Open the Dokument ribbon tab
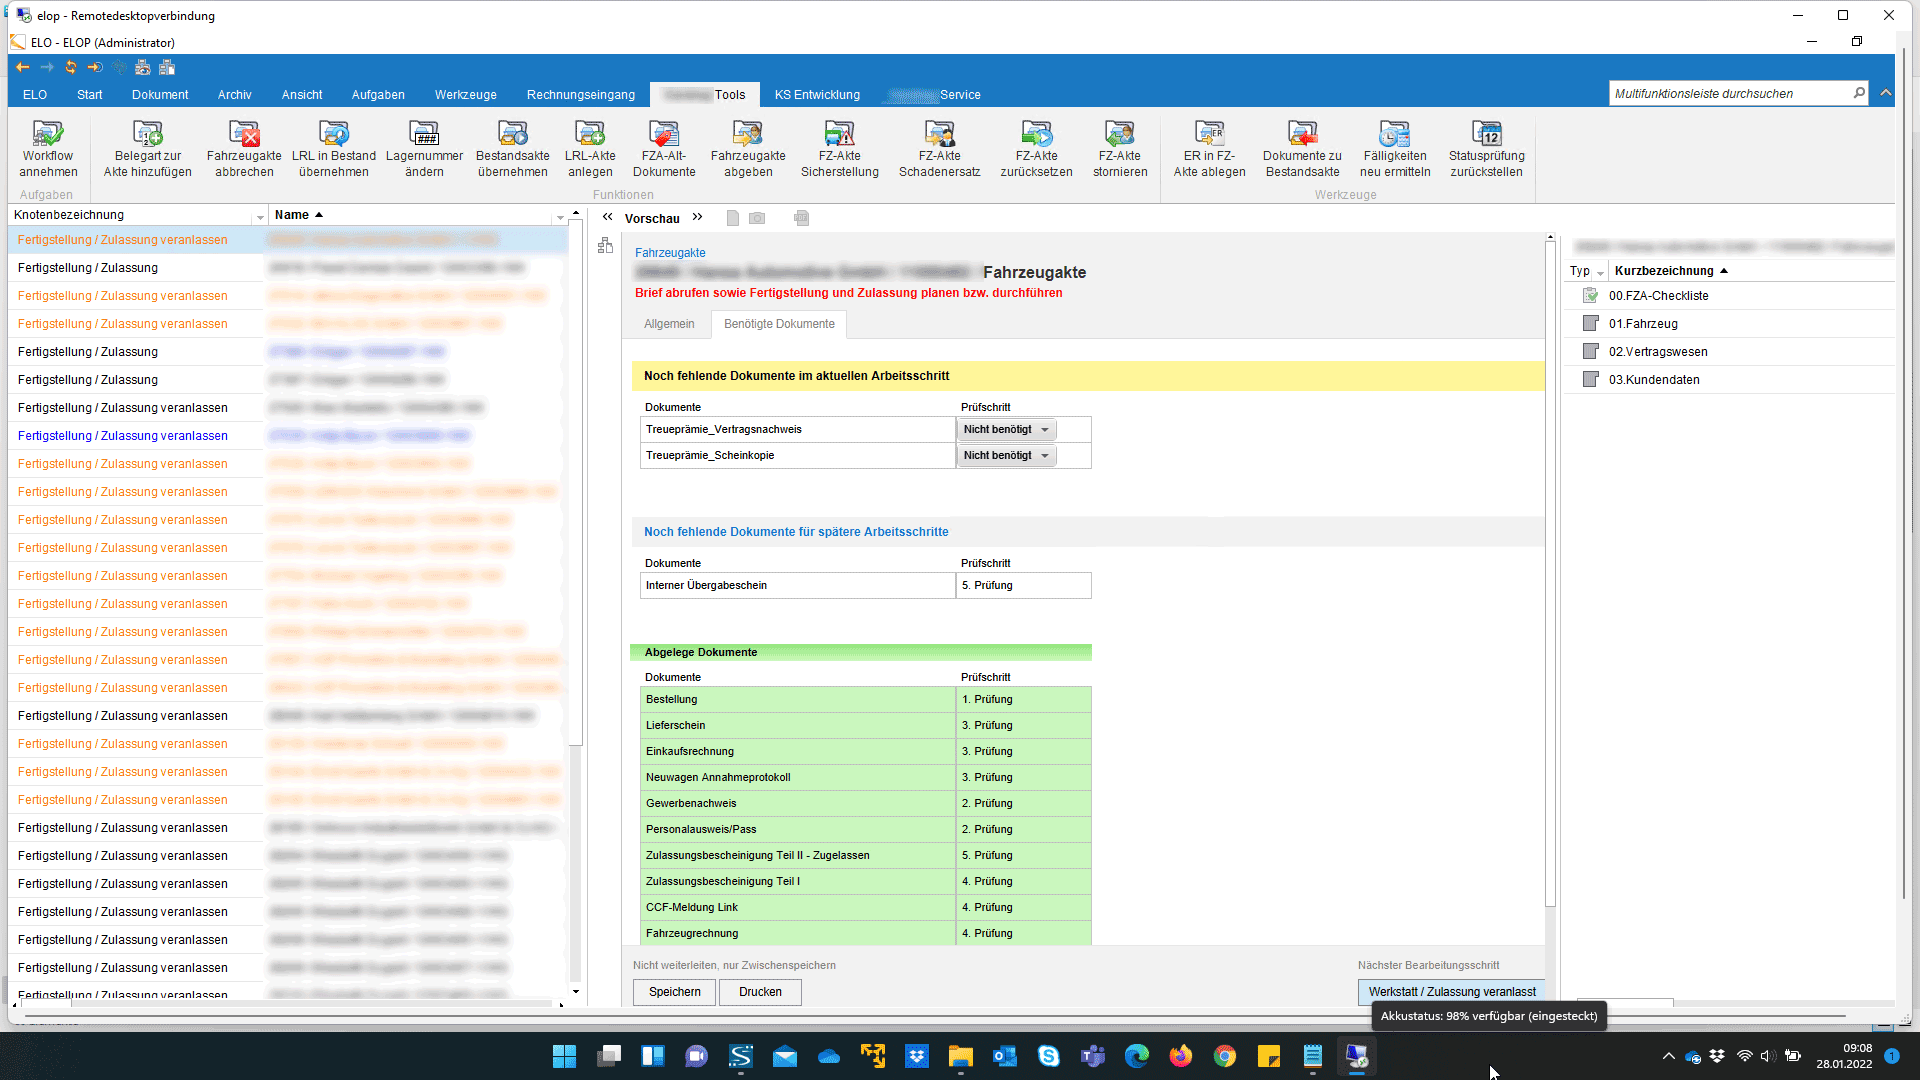Viewport: 1920px width, 1080px height. (160, 95)
